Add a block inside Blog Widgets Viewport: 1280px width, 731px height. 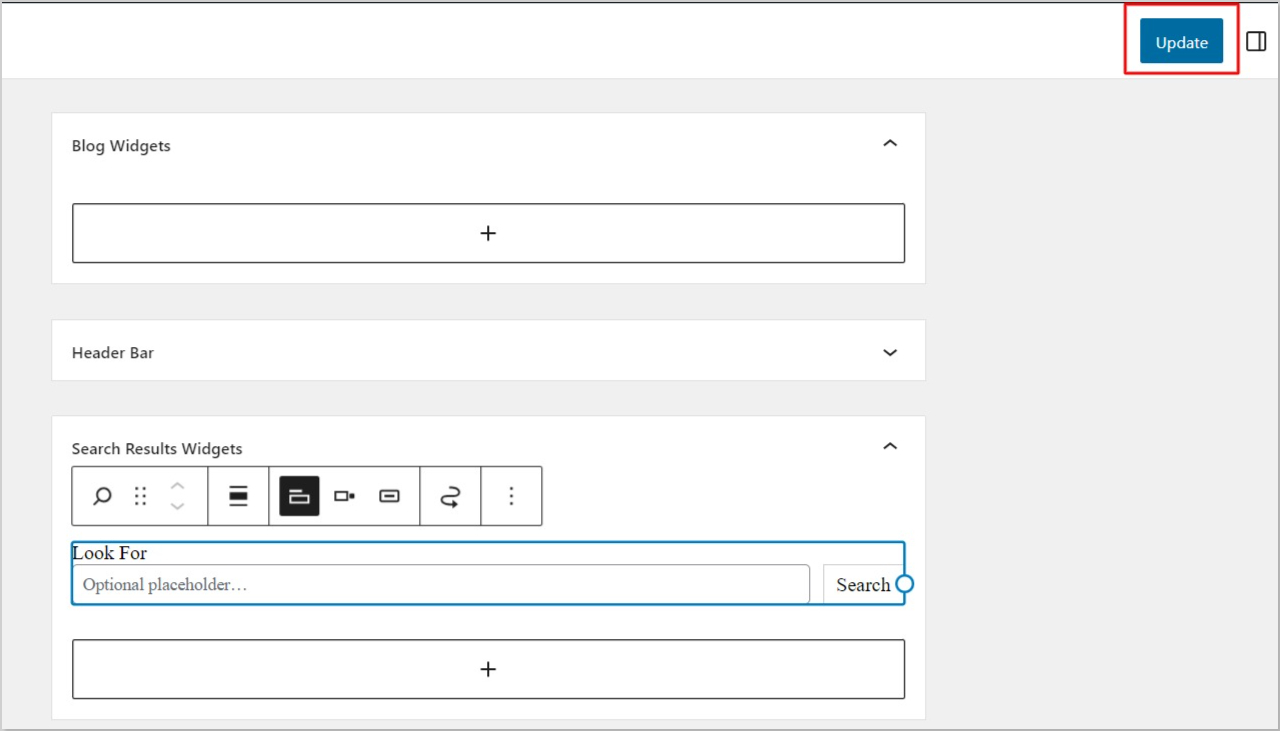pyautogui.click(x=488, y=233)
